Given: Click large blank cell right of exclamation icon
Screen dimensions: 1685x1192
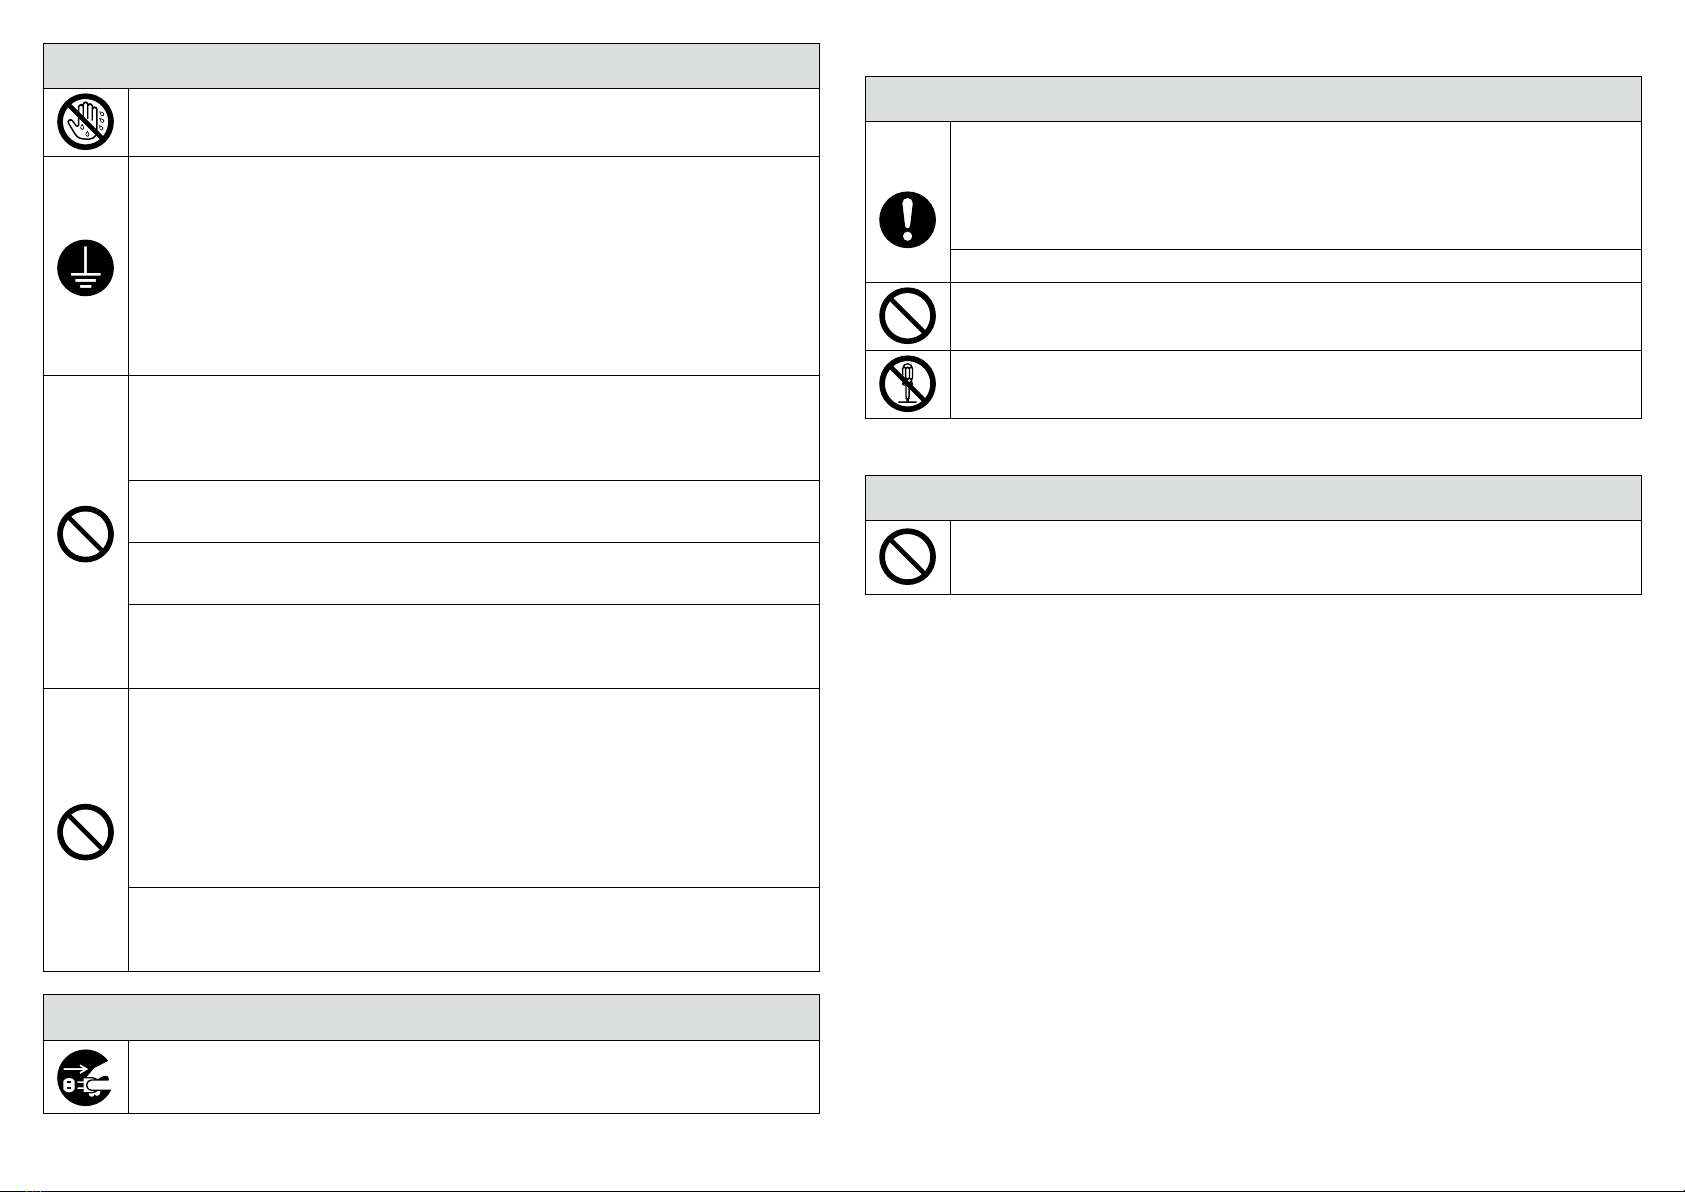Looking at the screenshot, I should [1296, 186].
